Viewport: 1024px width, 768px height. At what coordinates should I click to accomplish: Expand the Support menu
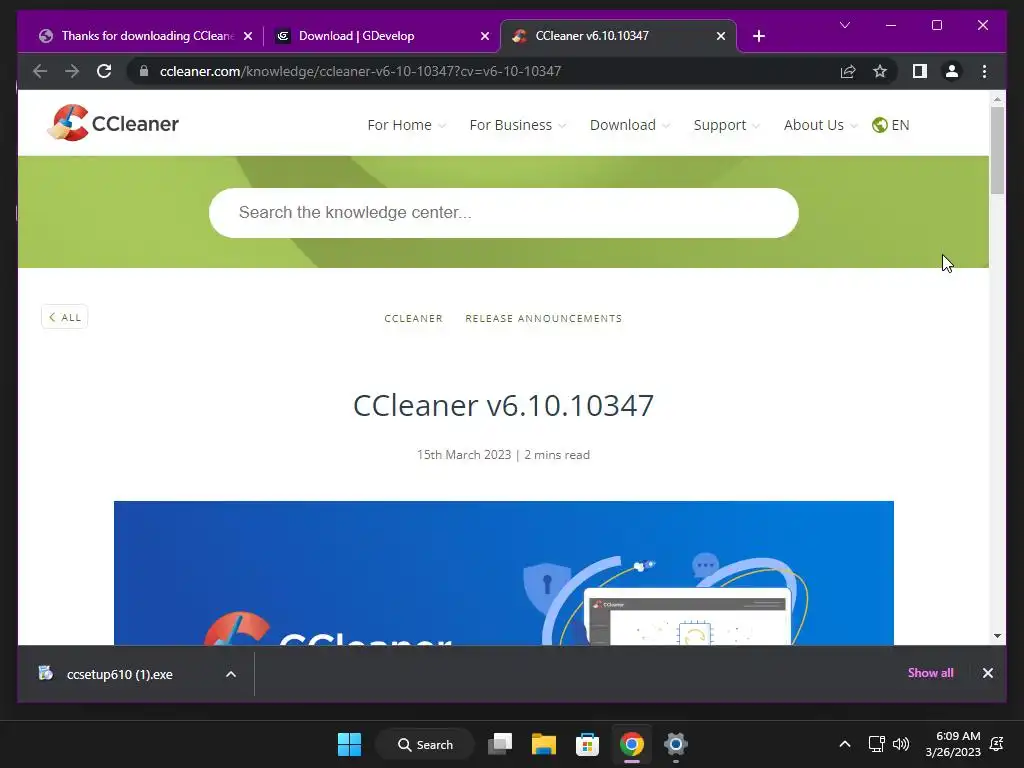click(726, 125)
